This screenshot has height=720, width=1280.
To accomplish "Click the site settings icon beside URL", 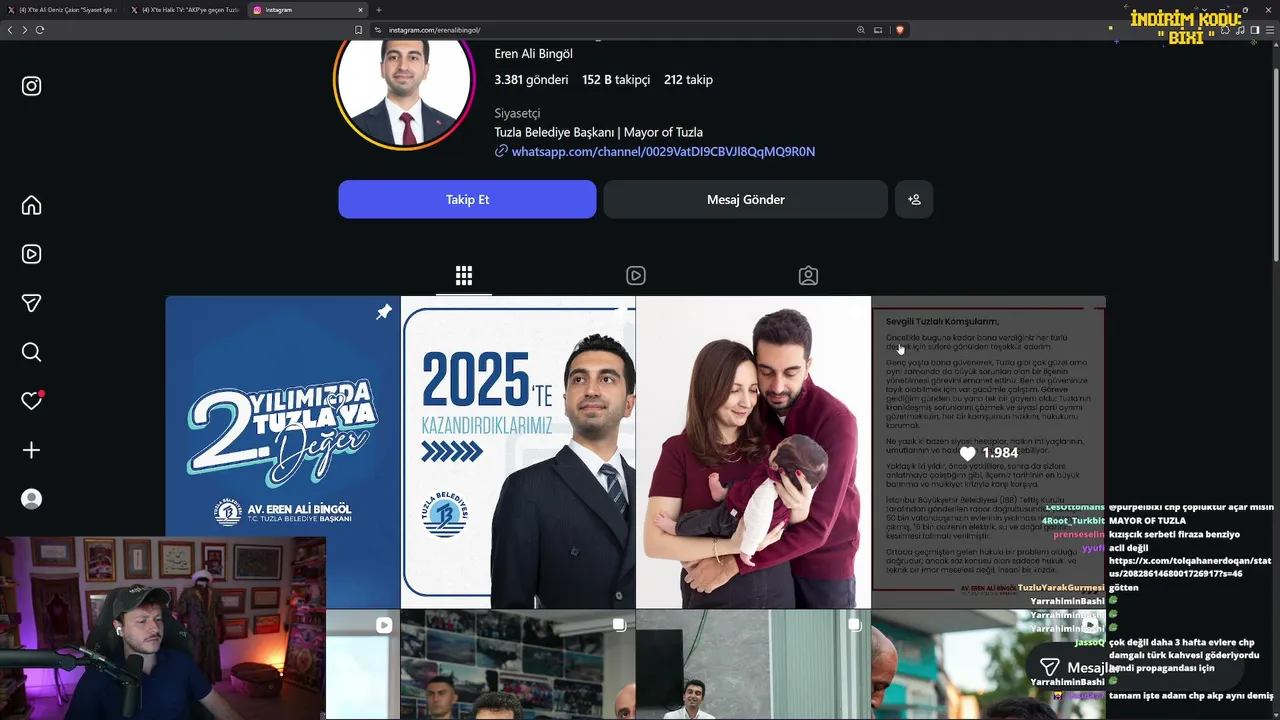I will (x=379, y=30).
